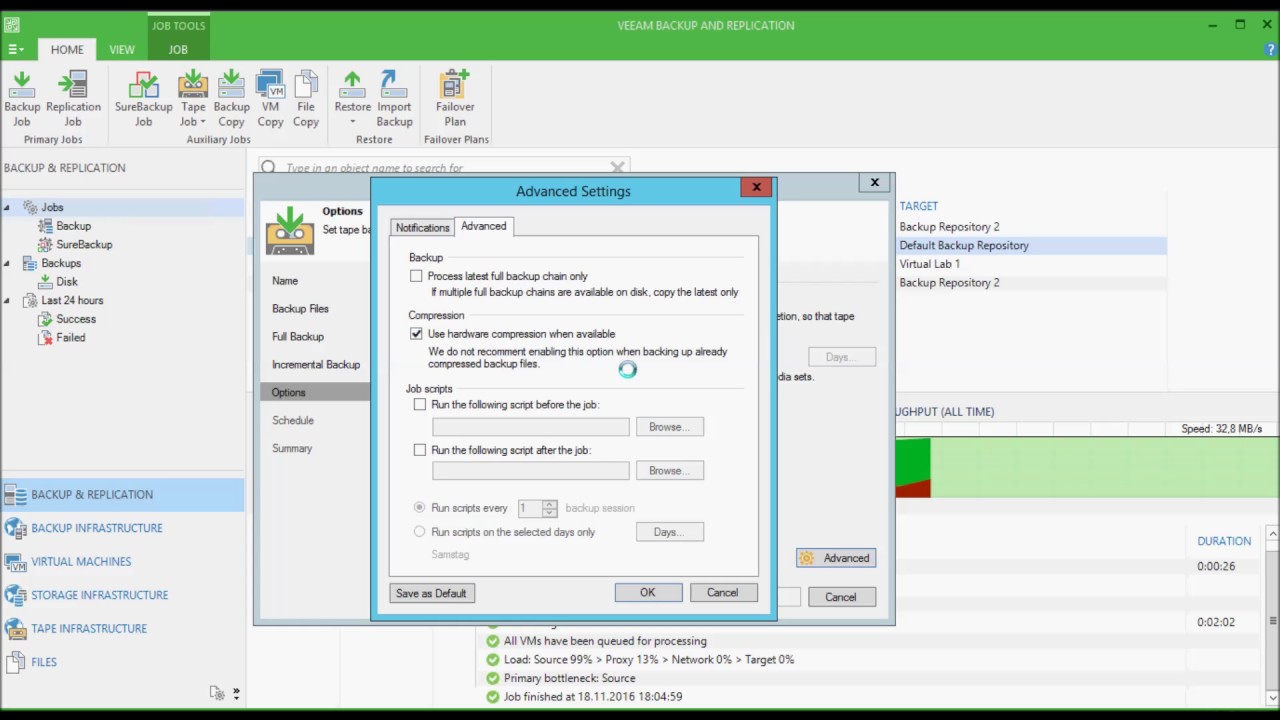This screenshot has height=720, width=1280.
Task: Click Save as Default button
Action: point(431,593)
